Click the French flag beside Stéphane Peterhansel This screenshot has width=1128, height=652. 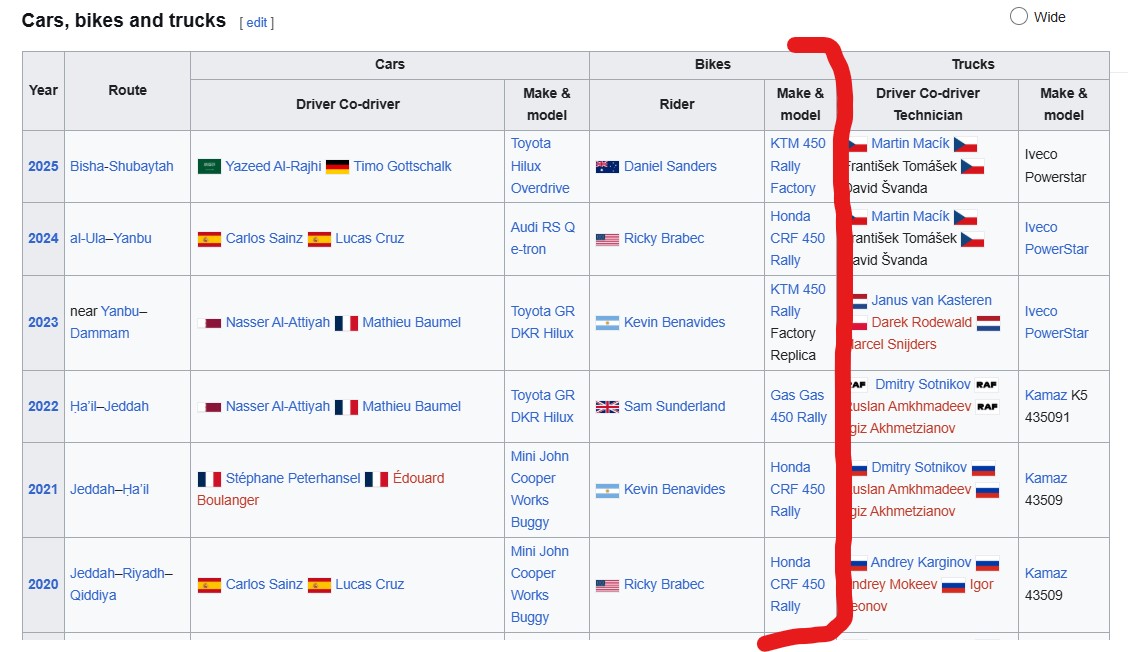[x=209, y=479]
